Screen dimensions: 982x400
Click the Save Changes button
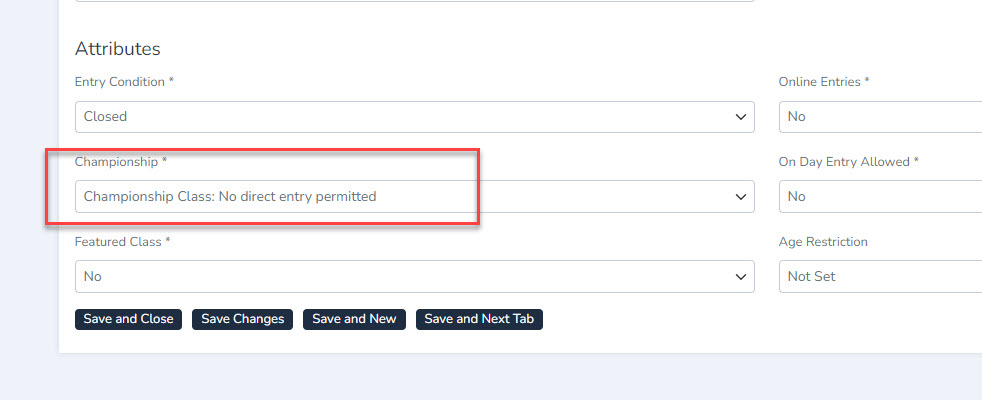click(x=242, y=319)
